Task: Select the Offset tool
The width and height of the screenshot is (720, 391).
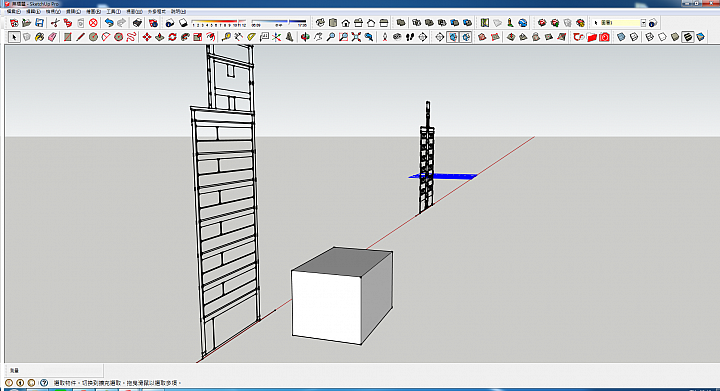Action: click(211, 37)
